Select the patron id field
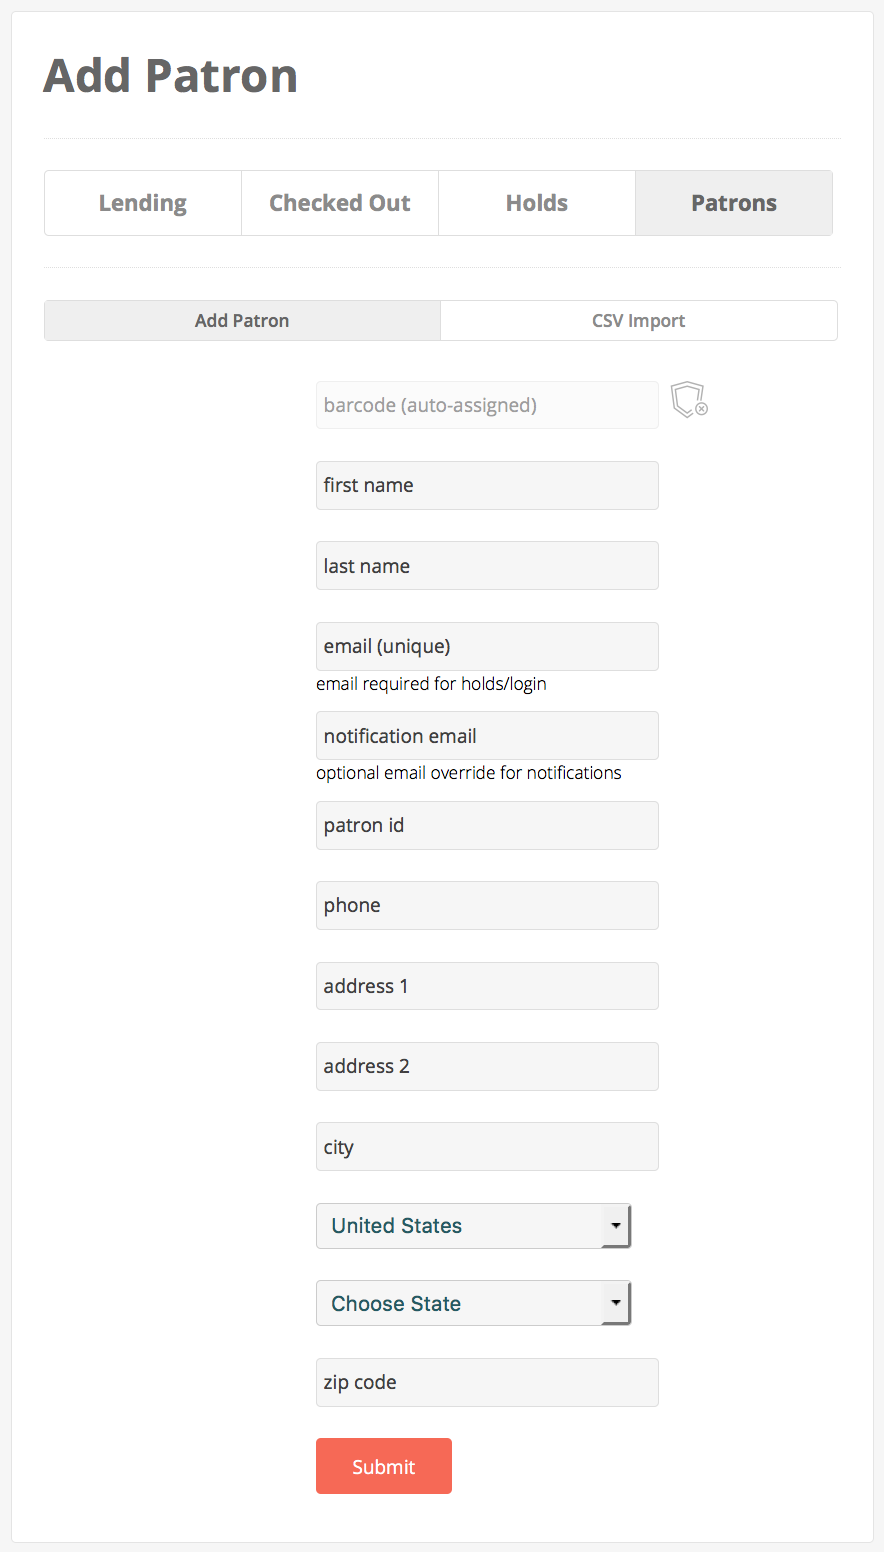The height and width of the screenshot is (1552, 884). point(487,826)
